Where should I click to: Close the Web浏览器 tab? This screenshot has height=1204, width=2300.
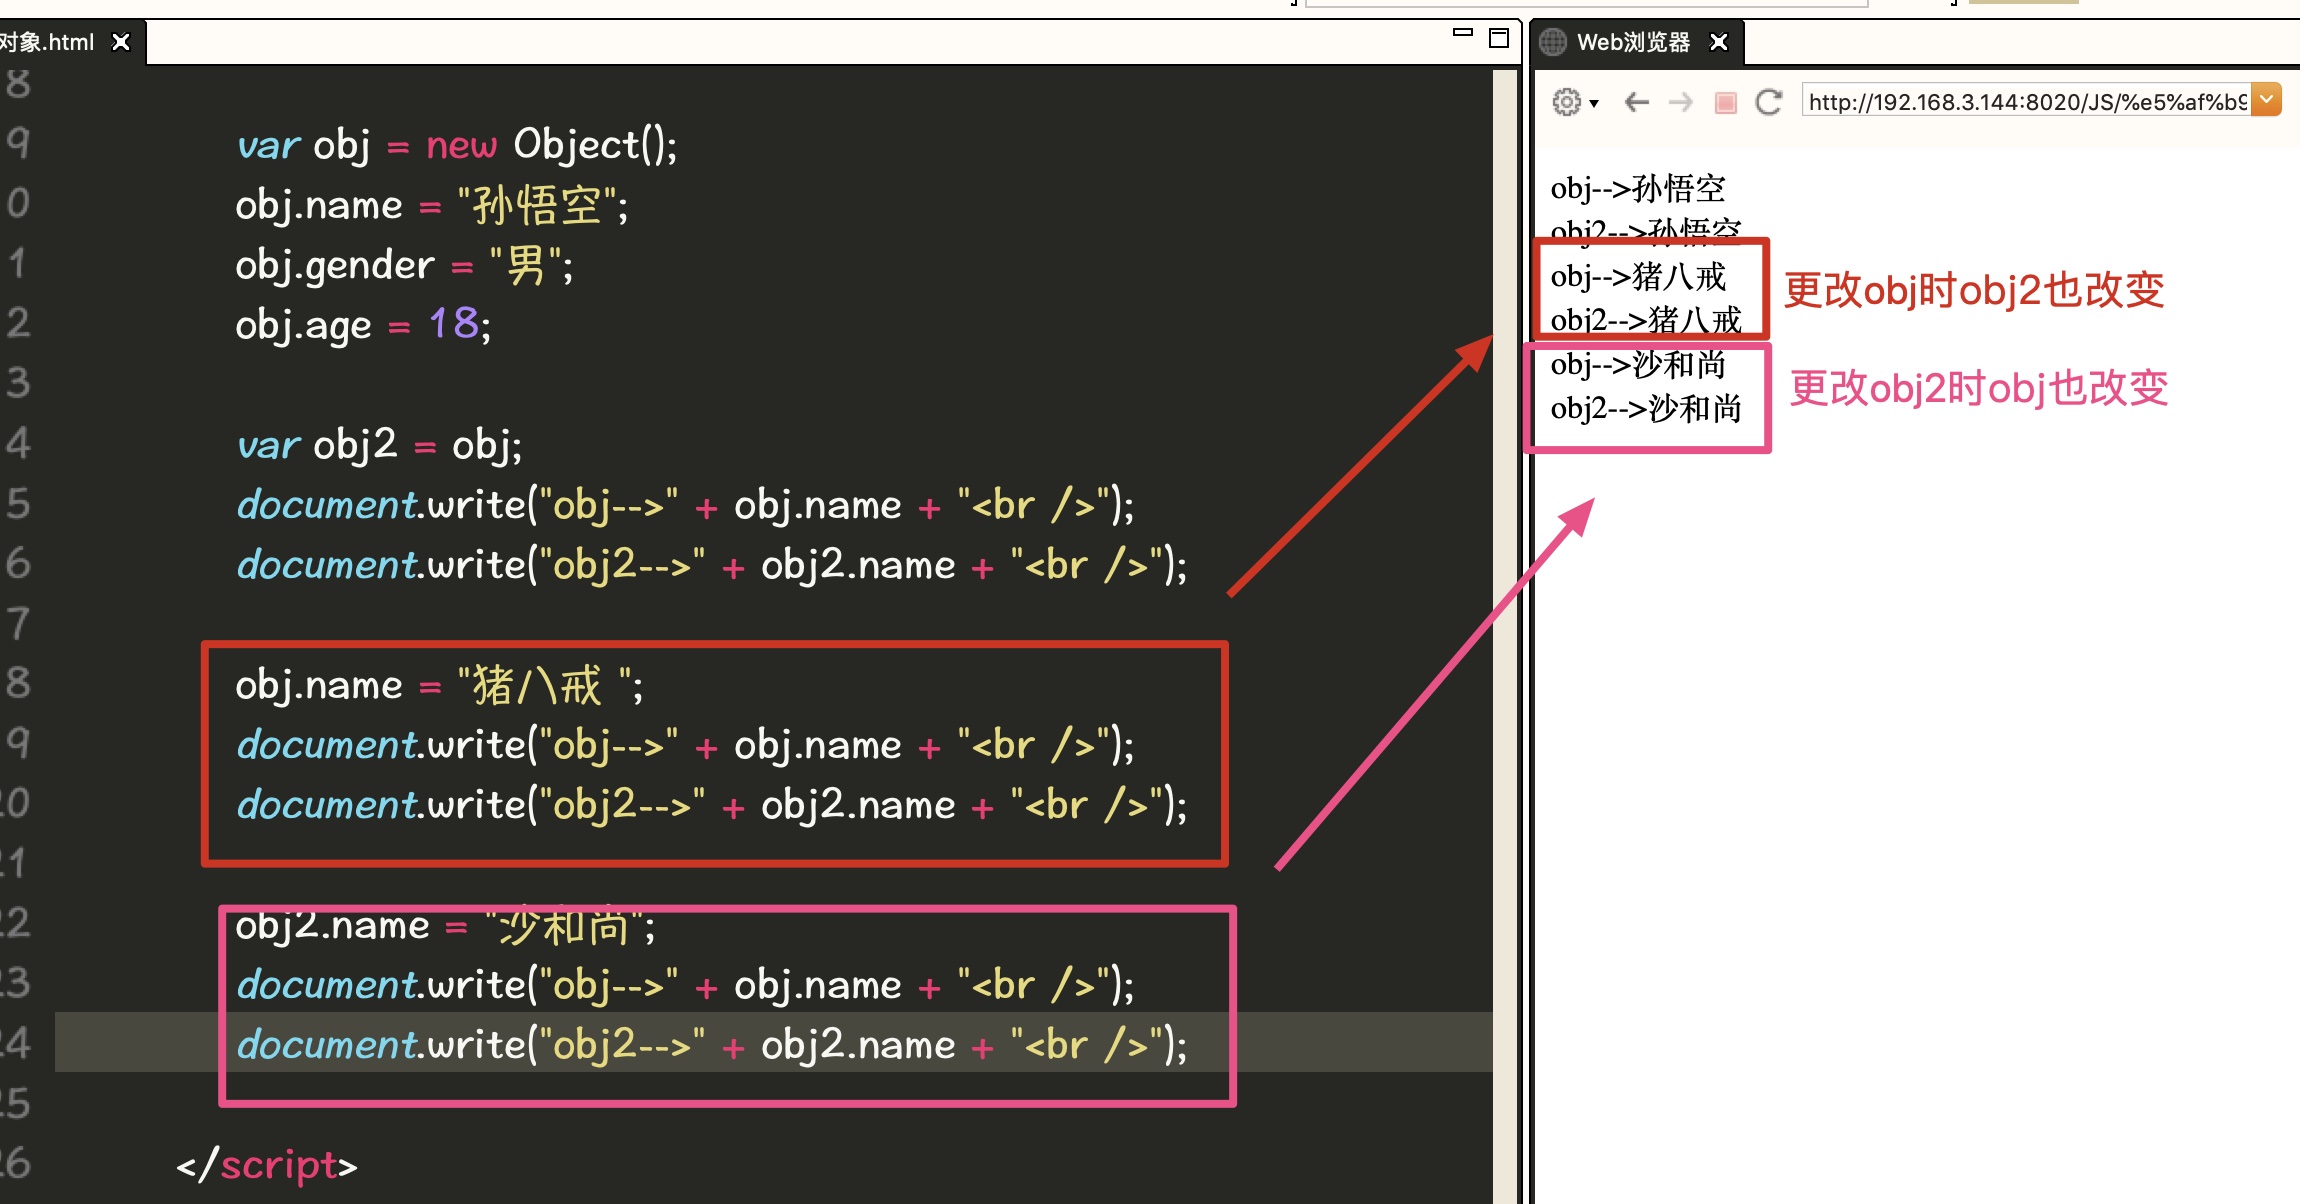pos(1719,42)
